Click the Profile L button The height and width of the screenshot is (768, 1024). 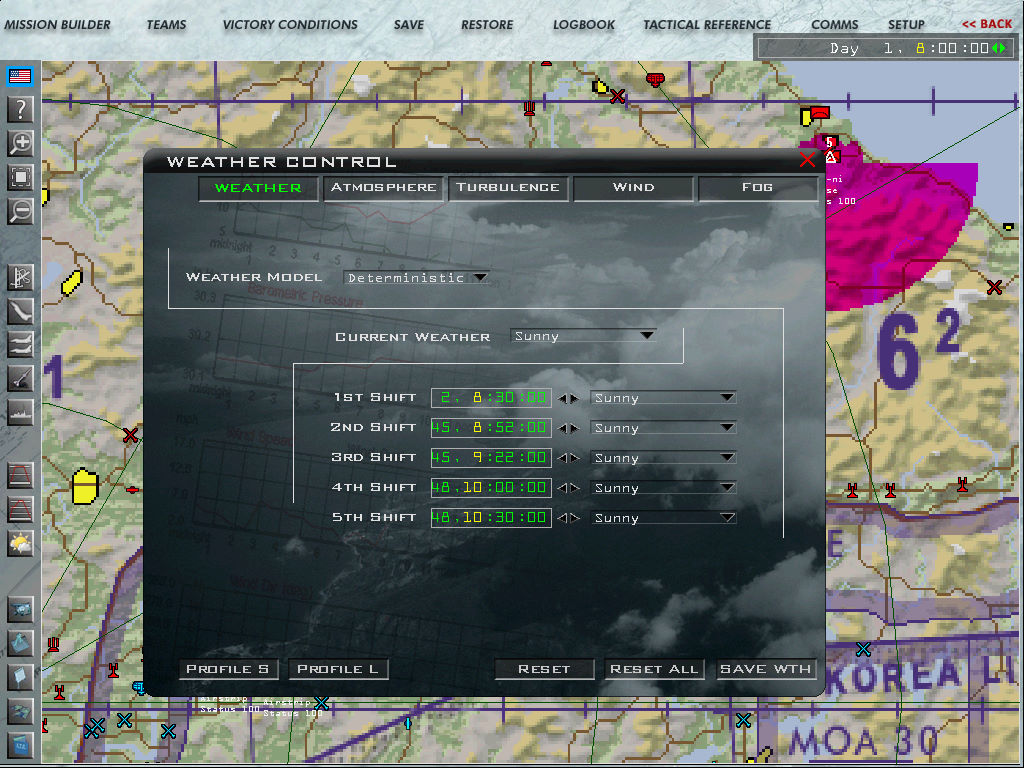click(x=338, y=669)
